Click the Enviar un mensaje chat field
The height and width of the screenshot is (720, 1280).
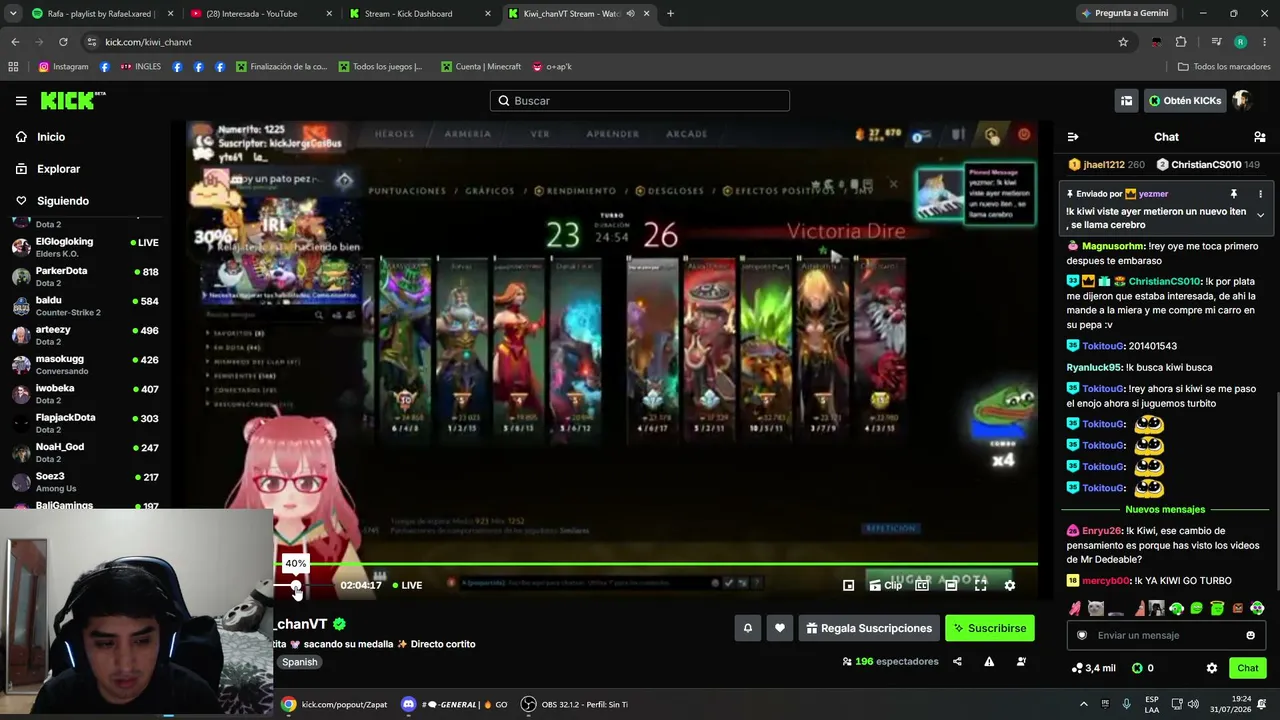point(1165,635)
